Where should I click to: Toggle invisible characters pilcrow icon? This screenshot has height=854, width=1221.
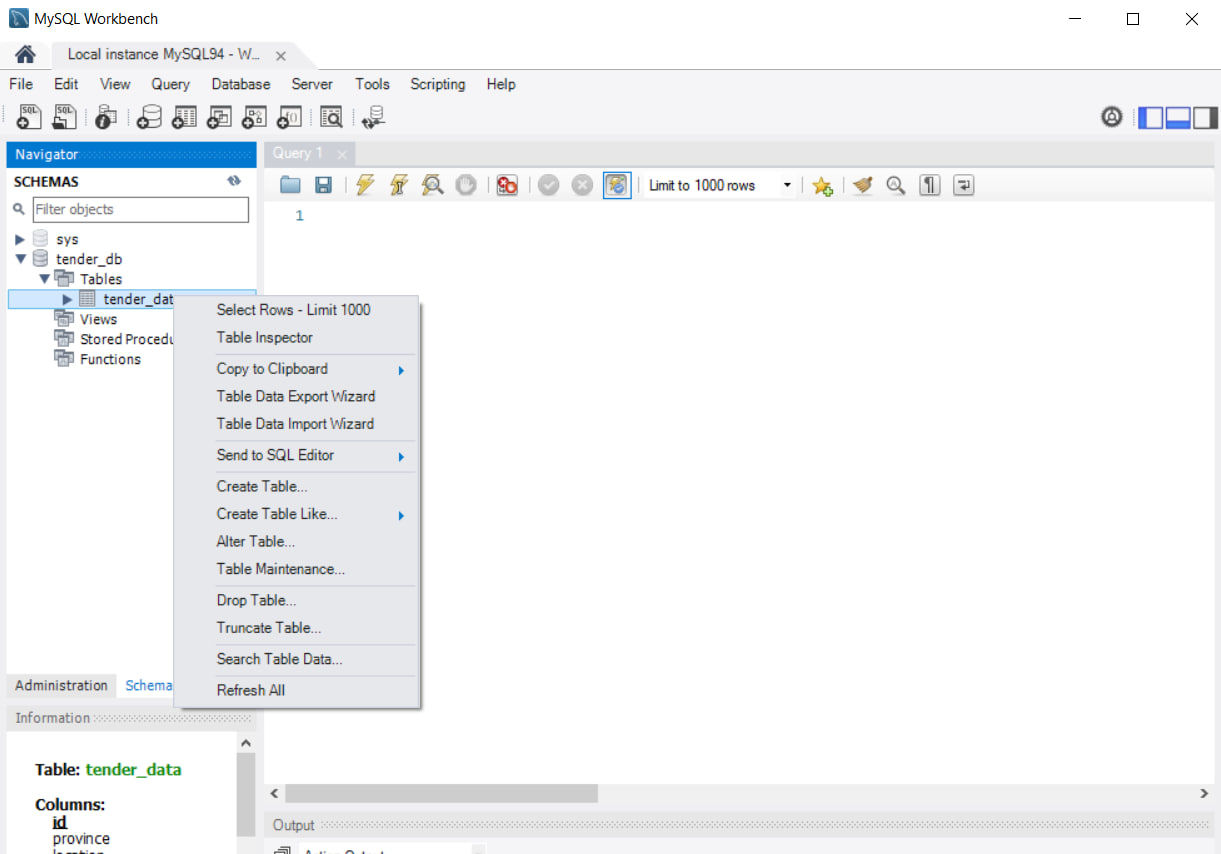pyautogui.click(x=930, y=185)
